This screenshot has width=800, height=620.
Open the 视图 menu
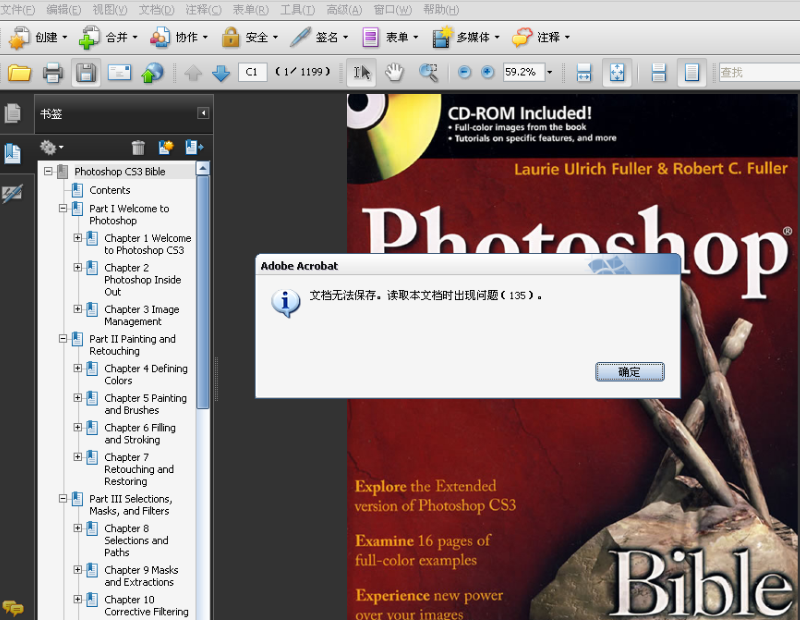coord(110,10)
